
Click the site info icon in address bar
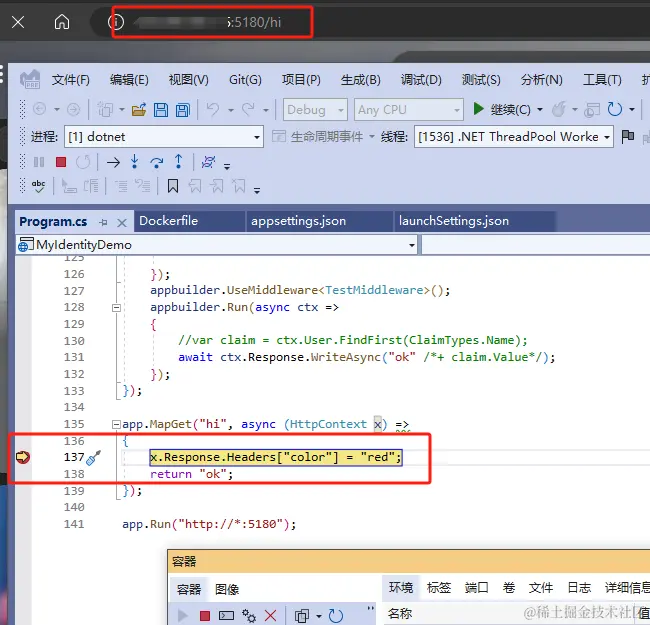116,22
